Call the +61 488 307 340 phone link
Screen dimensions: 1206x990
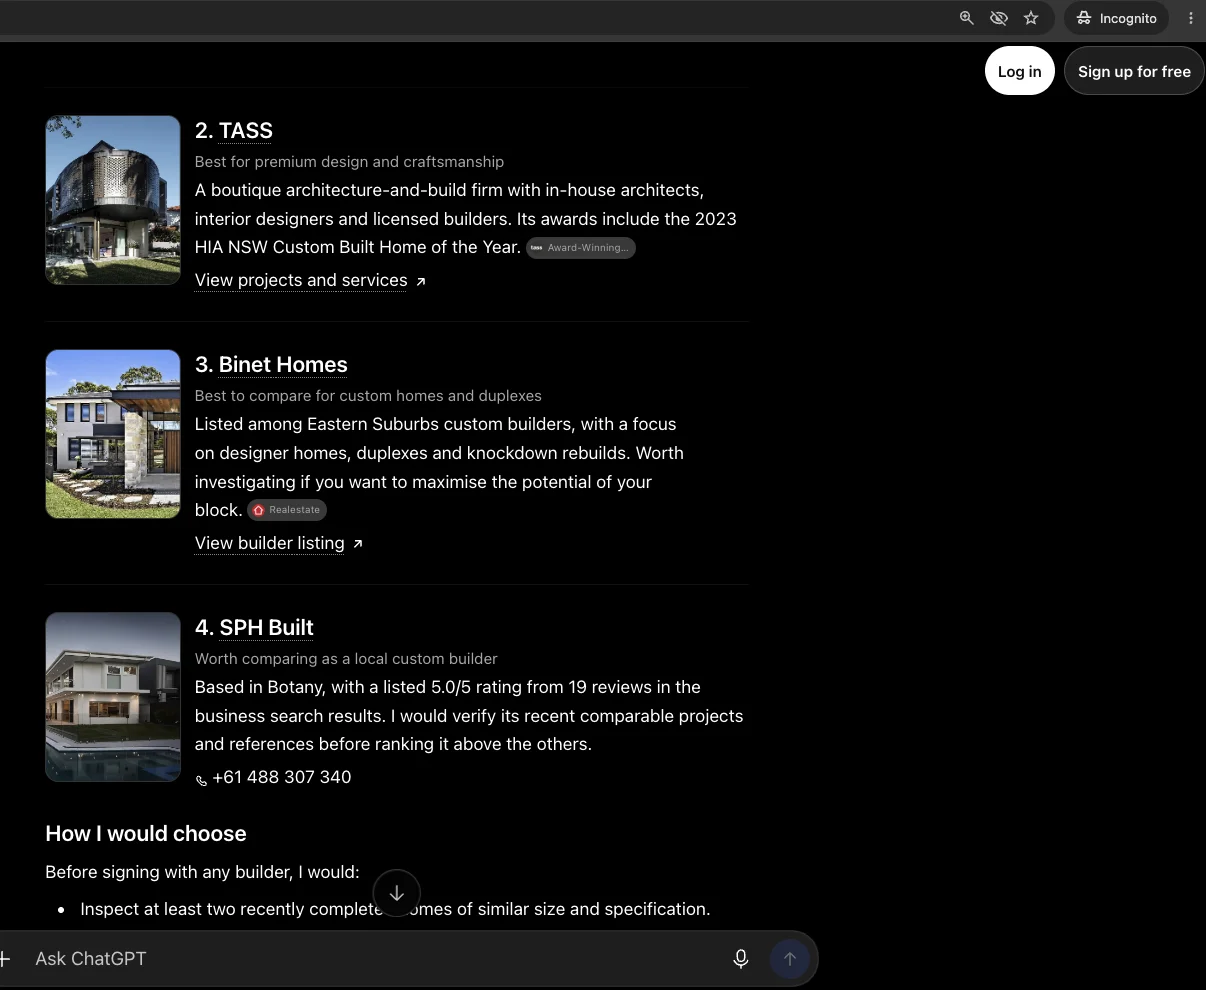coord(273,777)
